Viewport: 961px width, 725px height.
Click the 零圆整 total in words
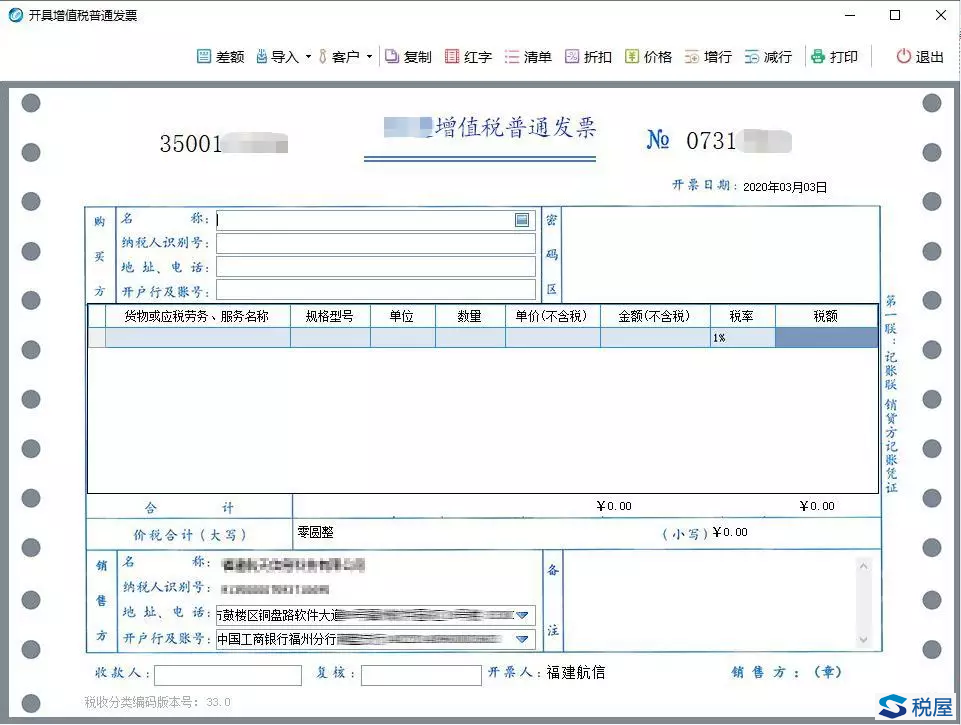pyautogui.click(x=316, y=532)
